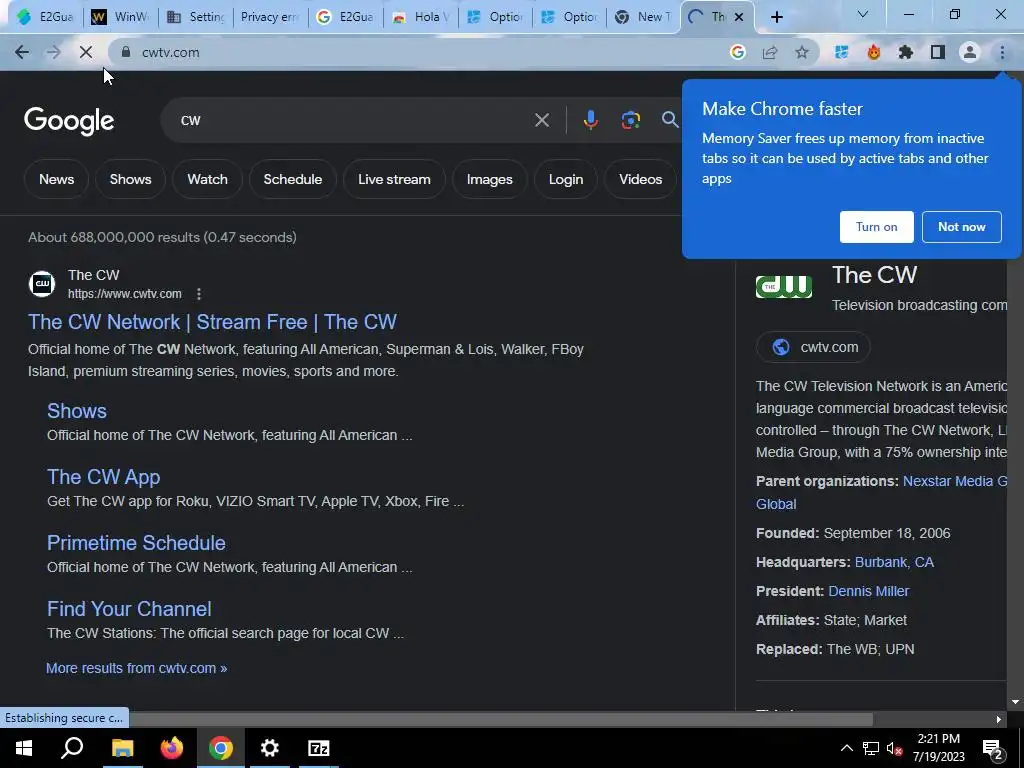The image size is (1024, 768).
Task: Open the Extensions puzzle icon
Action: [906, 52]
